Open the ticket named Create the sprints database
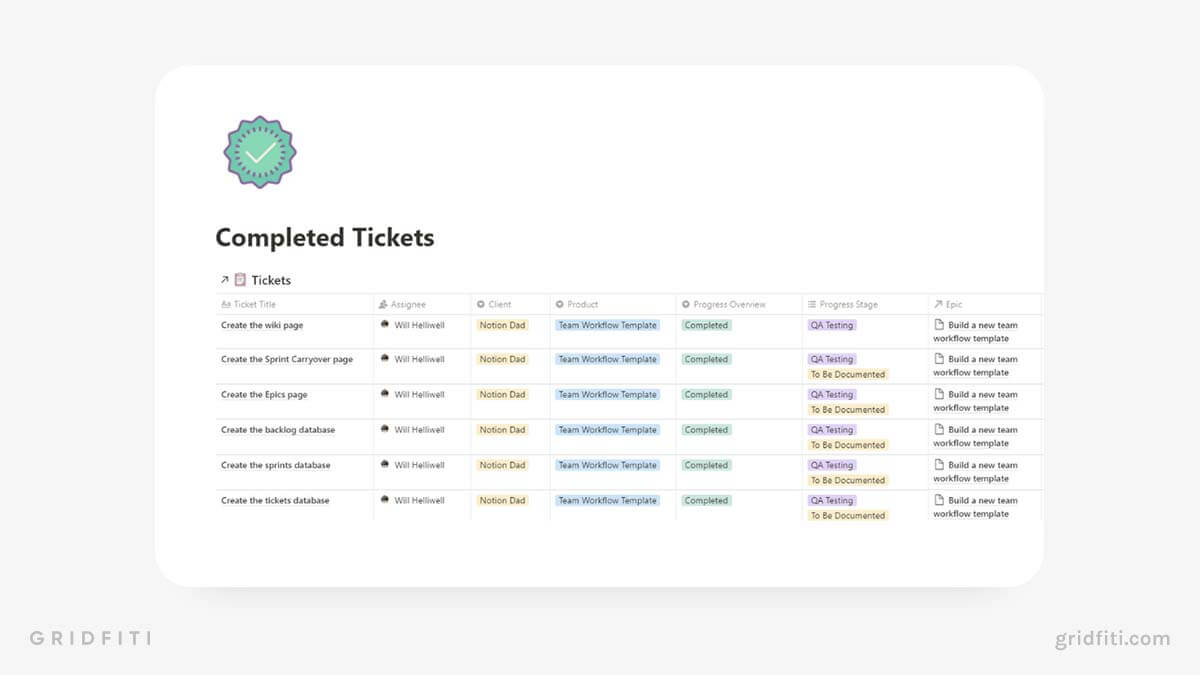The image size is (1200, 675). [275, 465]
